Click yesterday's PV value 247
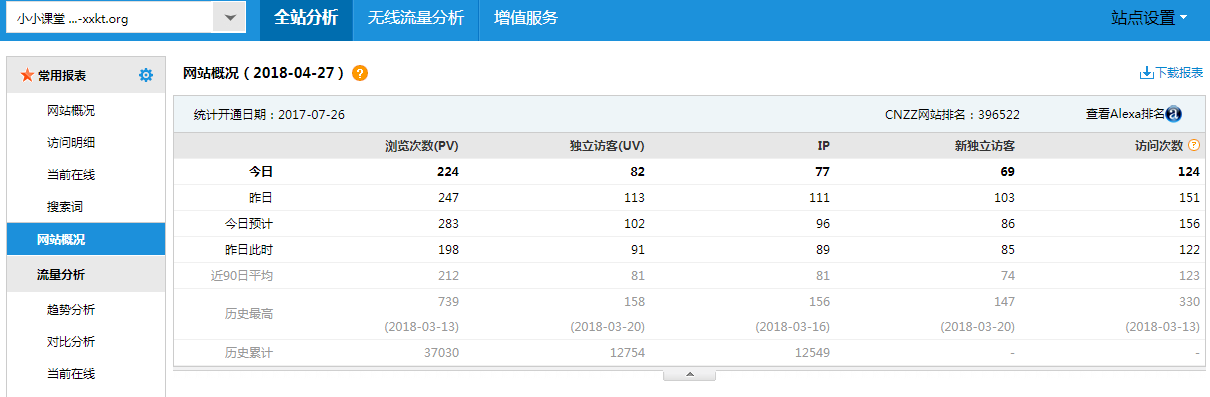 pyautogui.click(x=448, y=198)
